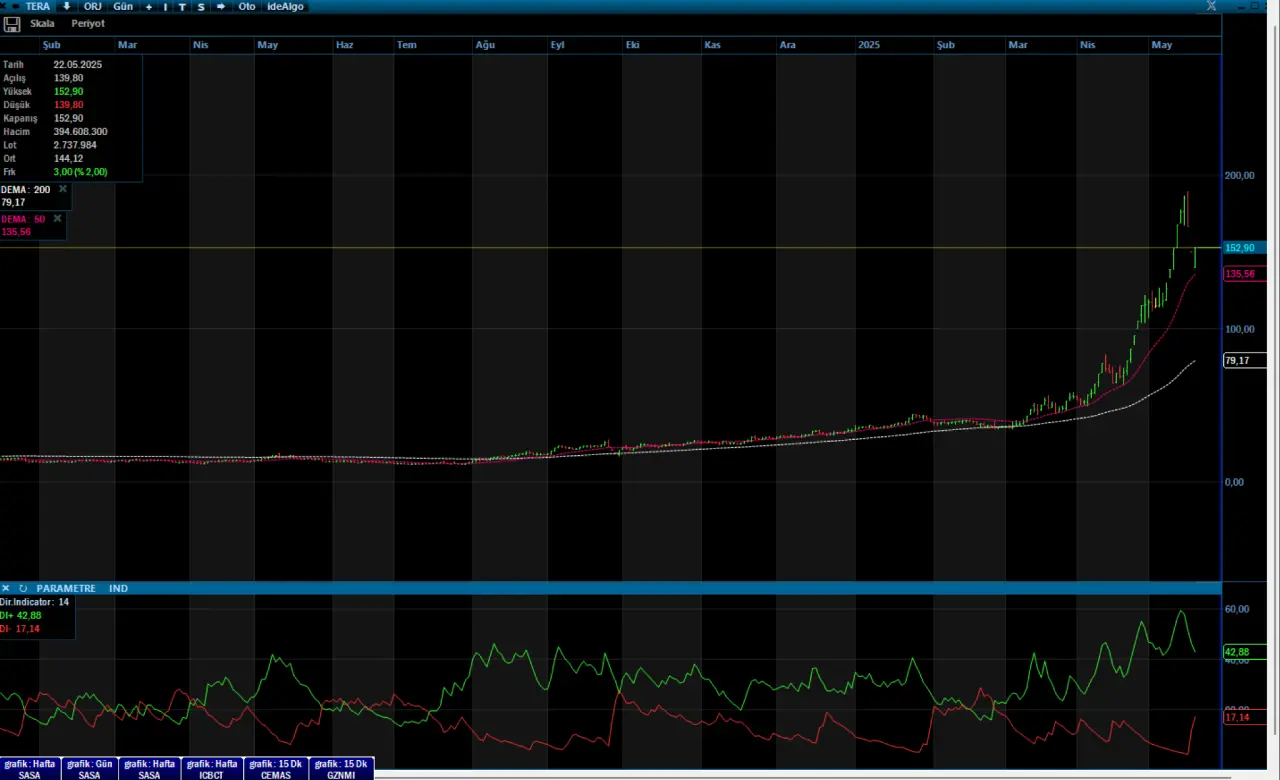Click the Hacim value 394.608.300
Screen dimensions: 1280x780
(81, 132)
